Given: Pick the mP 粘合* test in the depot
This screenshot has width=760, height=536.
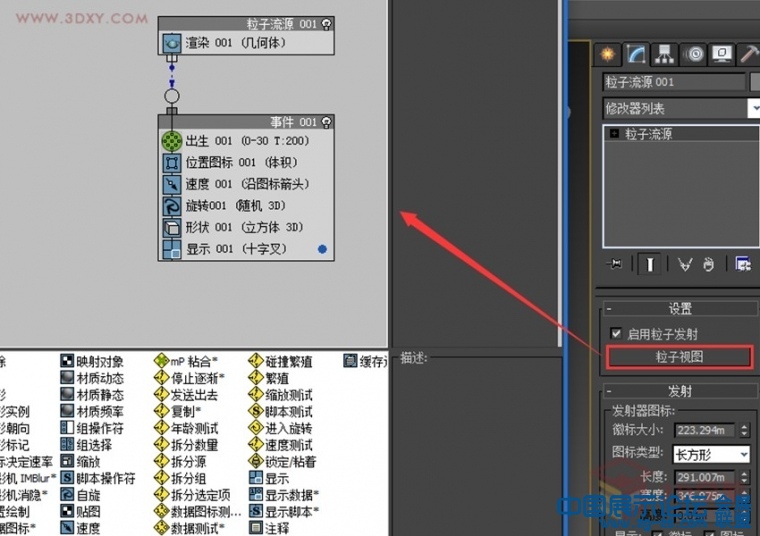Looking at the screenshot, I should pyautogui.click(x=186, y=361).
